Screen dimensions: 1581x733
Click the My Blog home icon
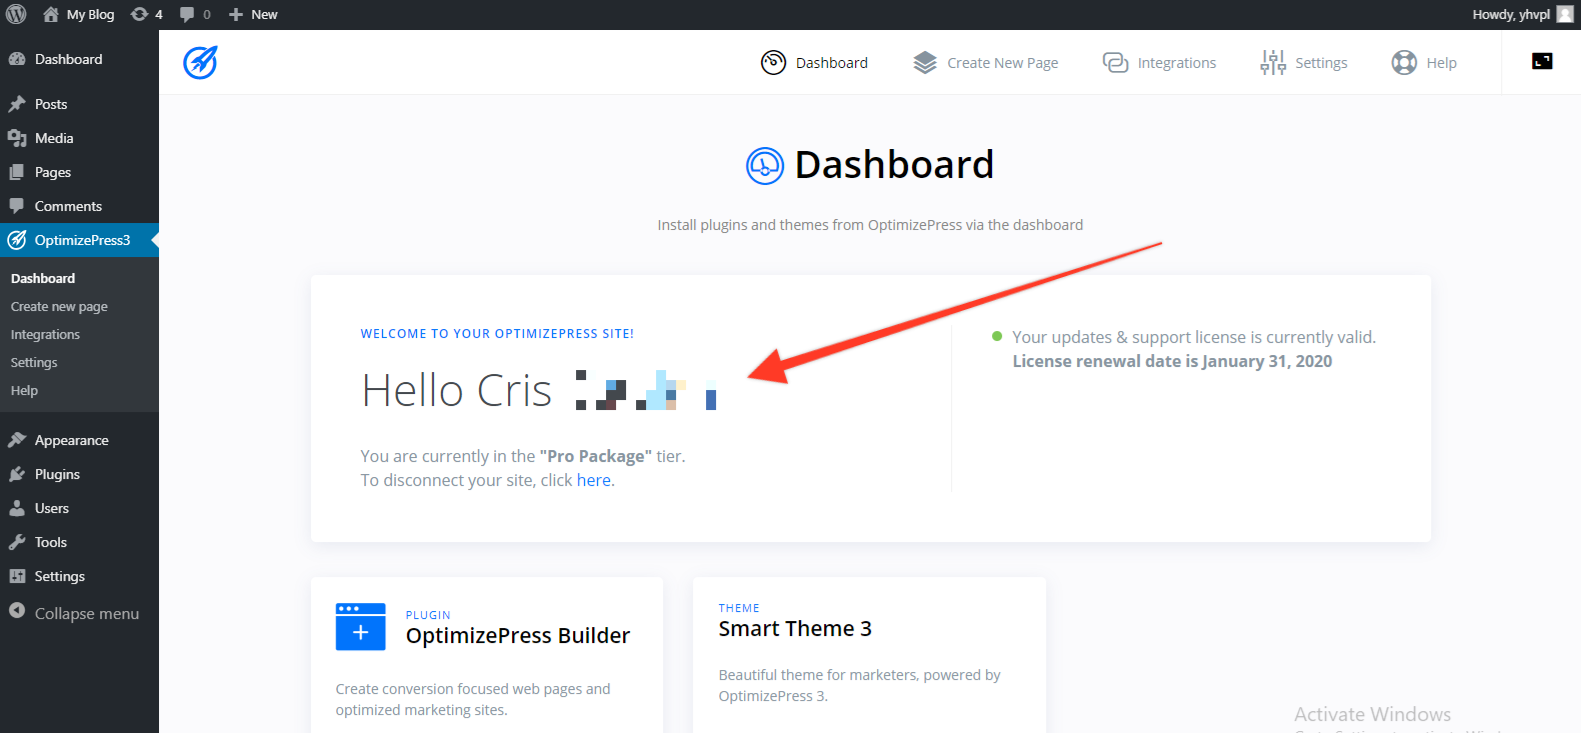click(x=51, y=14)
